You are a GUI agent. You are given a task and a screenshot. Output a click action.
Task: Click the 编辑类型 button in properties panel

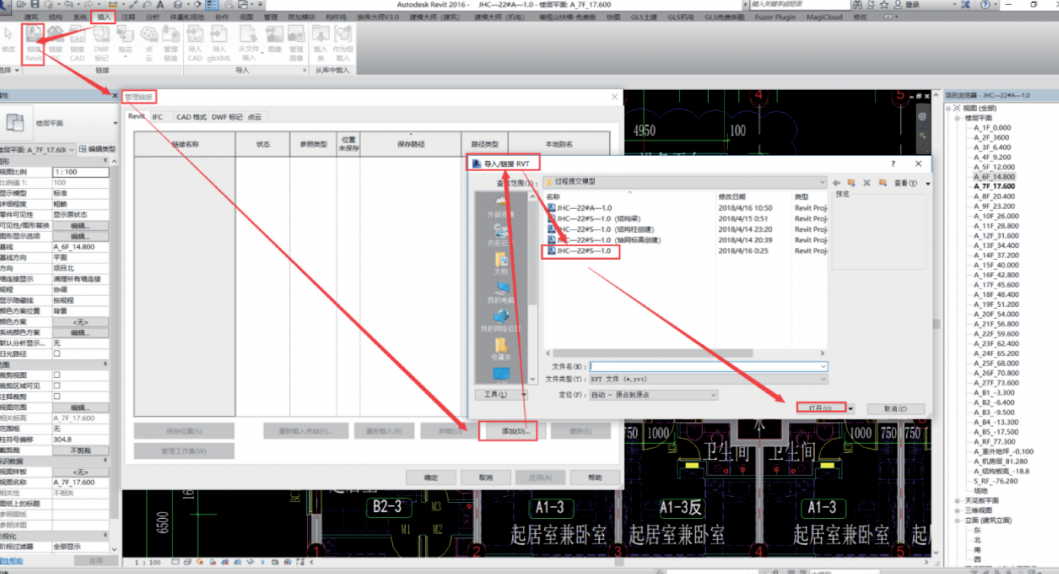tap(97, 149)
